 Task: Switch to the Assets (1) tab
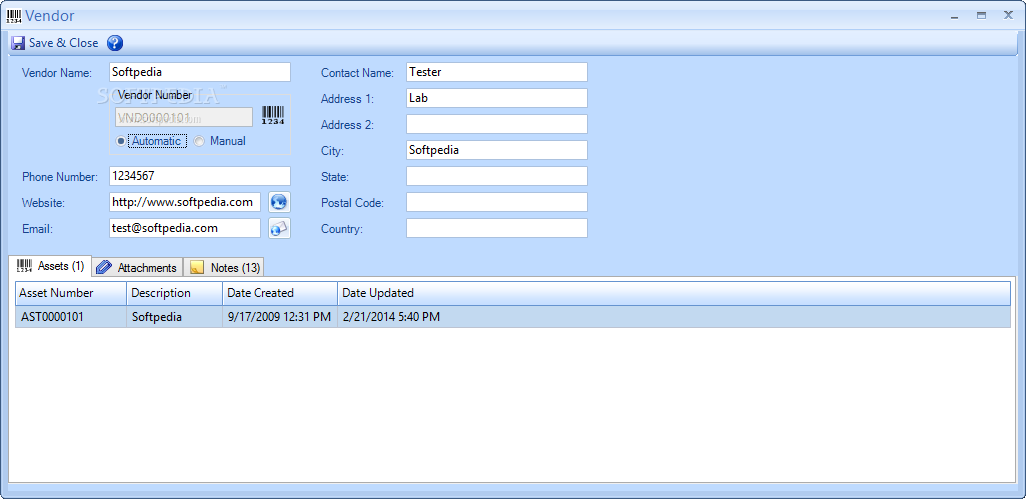[x=50, y=266]
